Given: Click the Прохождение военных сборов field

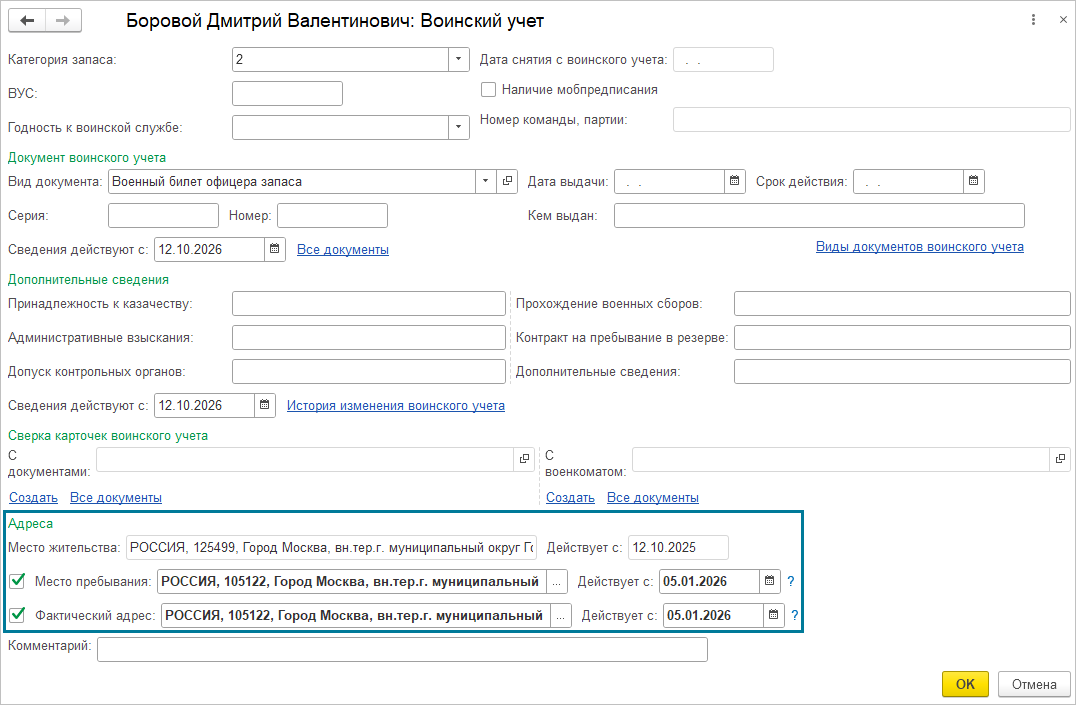Looking at the screenshot, I should [x=902, y=303].
